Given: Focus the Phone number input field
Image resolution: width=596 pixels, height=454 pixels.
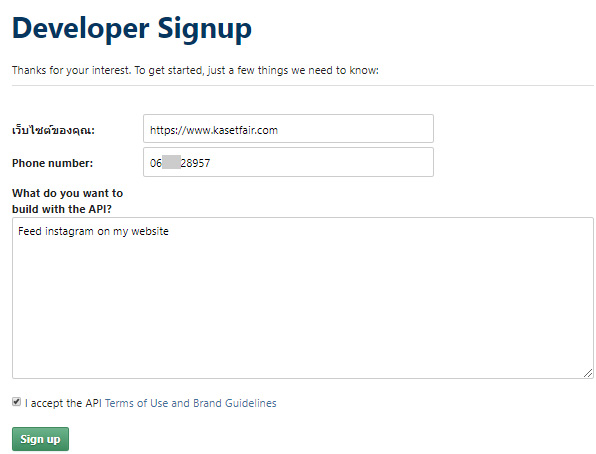Looking at the screenshot, I should pyautogui.click(x=288, y=162).
